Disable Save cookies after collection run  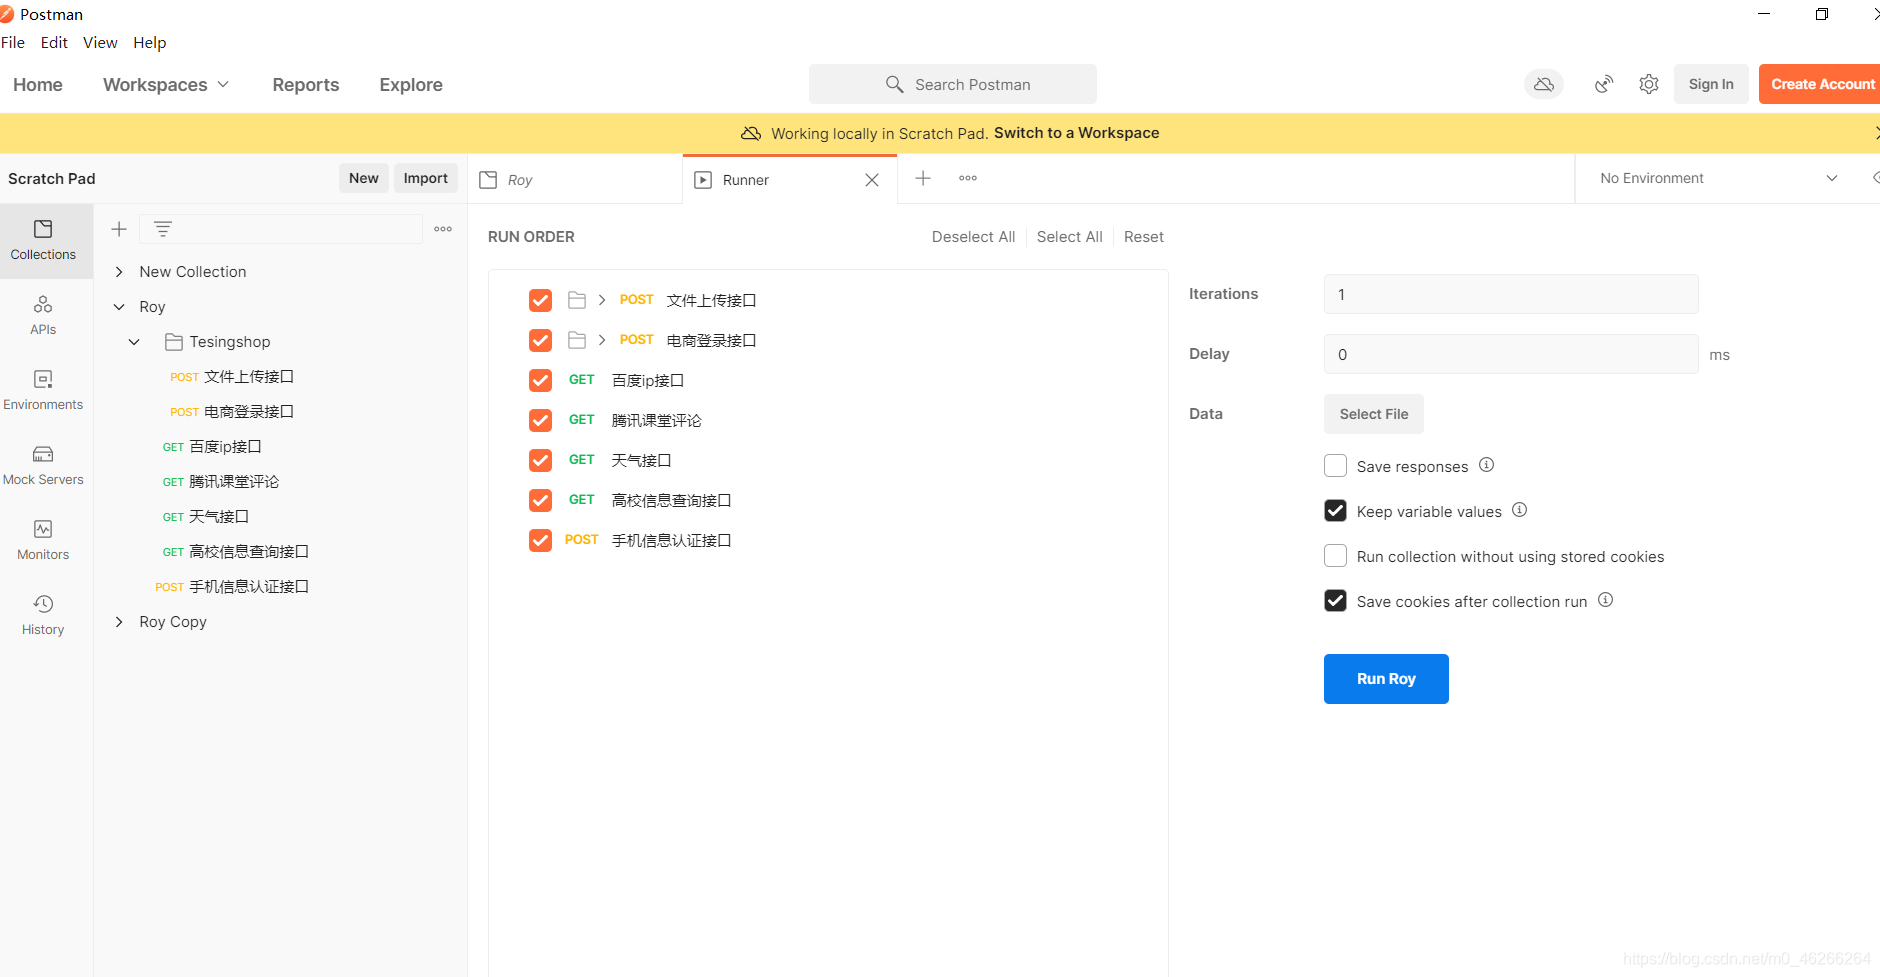(1335, 601)
